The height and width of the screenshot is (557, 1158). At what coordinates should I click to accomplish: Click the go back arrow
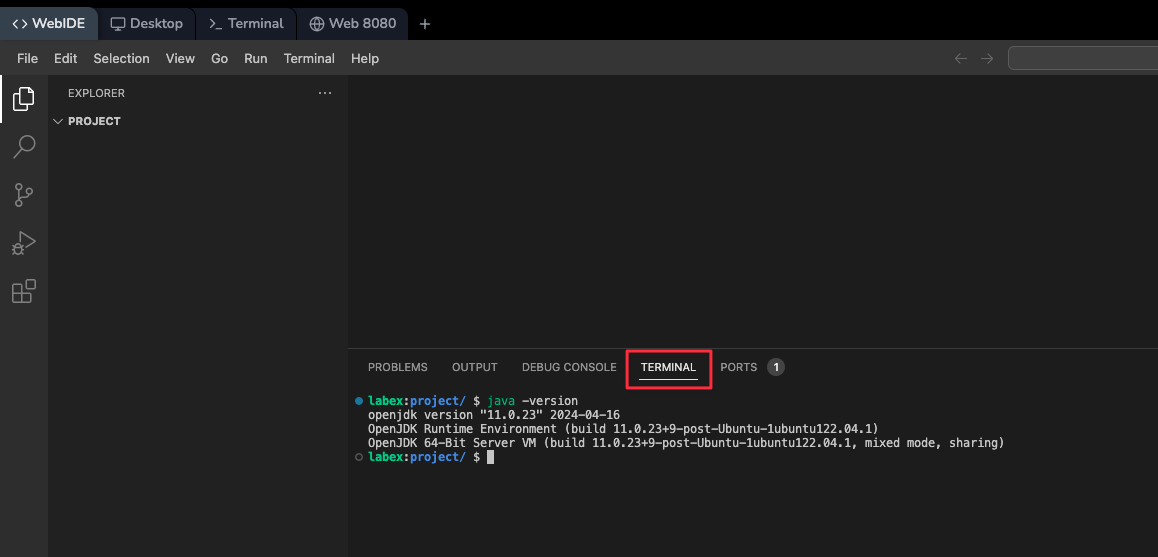pyautogui.click(x=961, y=58)
